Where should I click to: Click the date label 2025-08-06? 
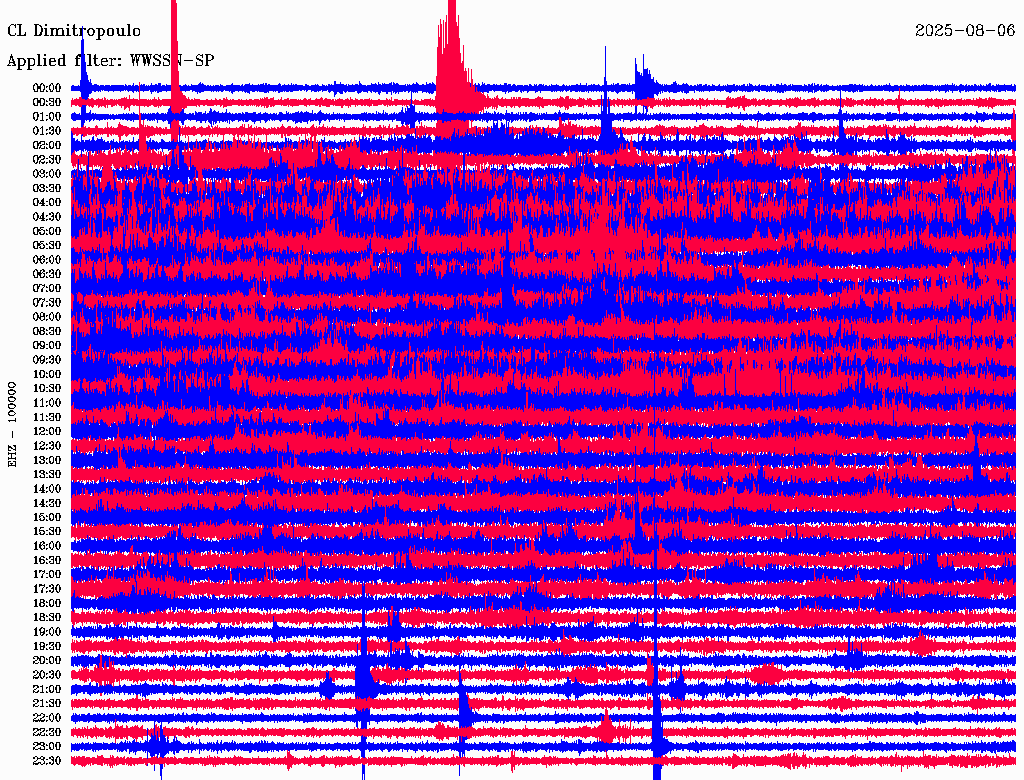pyautogui.click(x=965, y=31)
